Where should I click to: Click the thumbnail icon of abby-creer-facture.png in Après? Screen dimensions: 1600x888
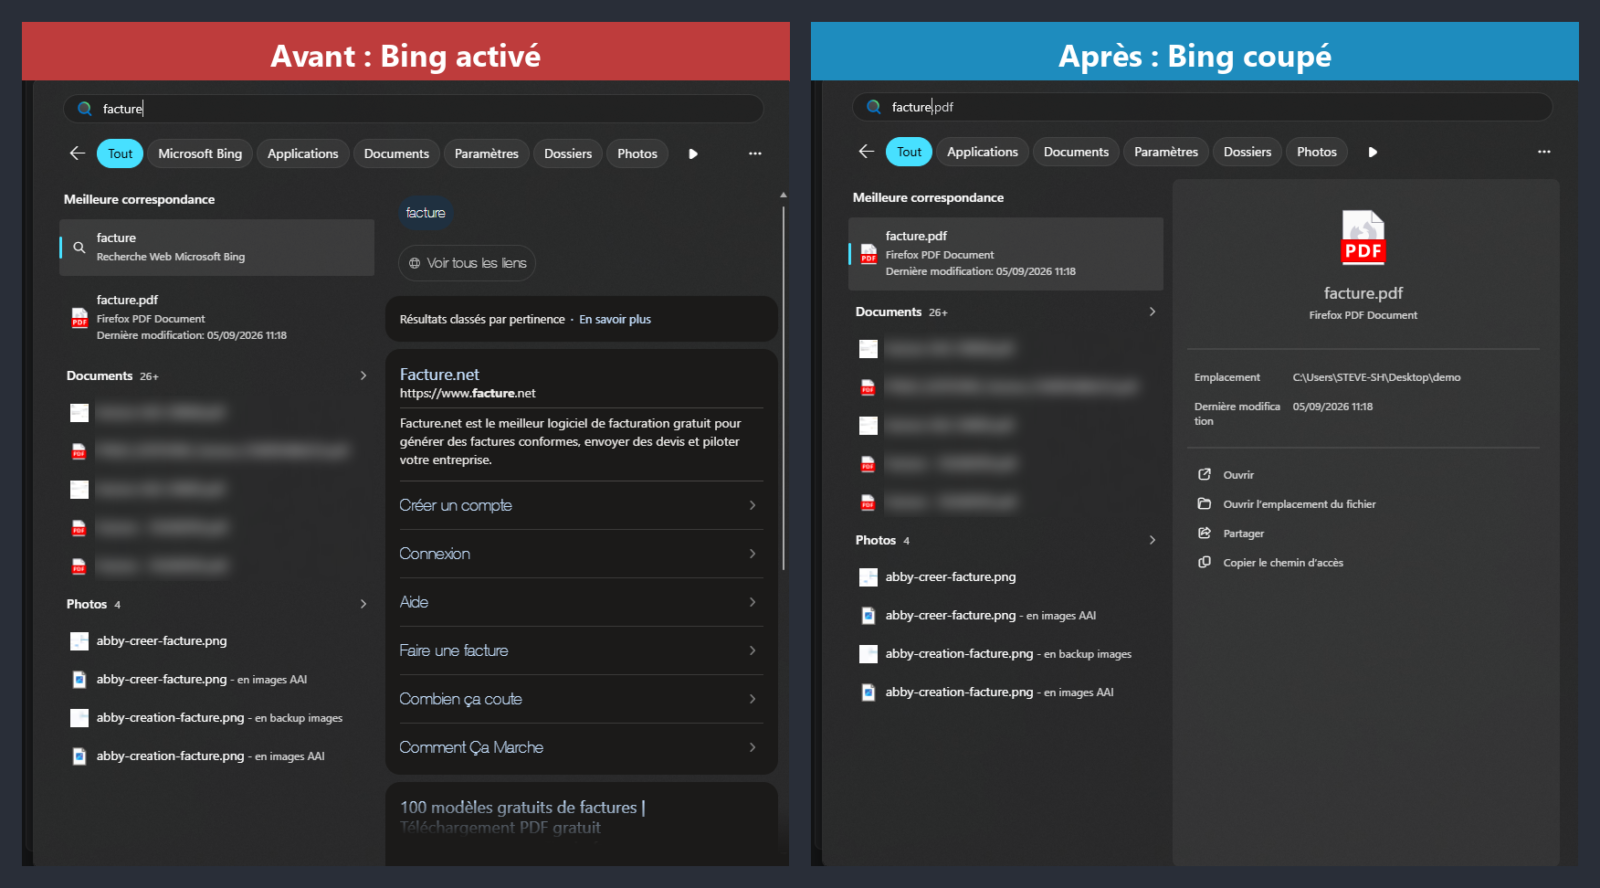tap(868, 577)
